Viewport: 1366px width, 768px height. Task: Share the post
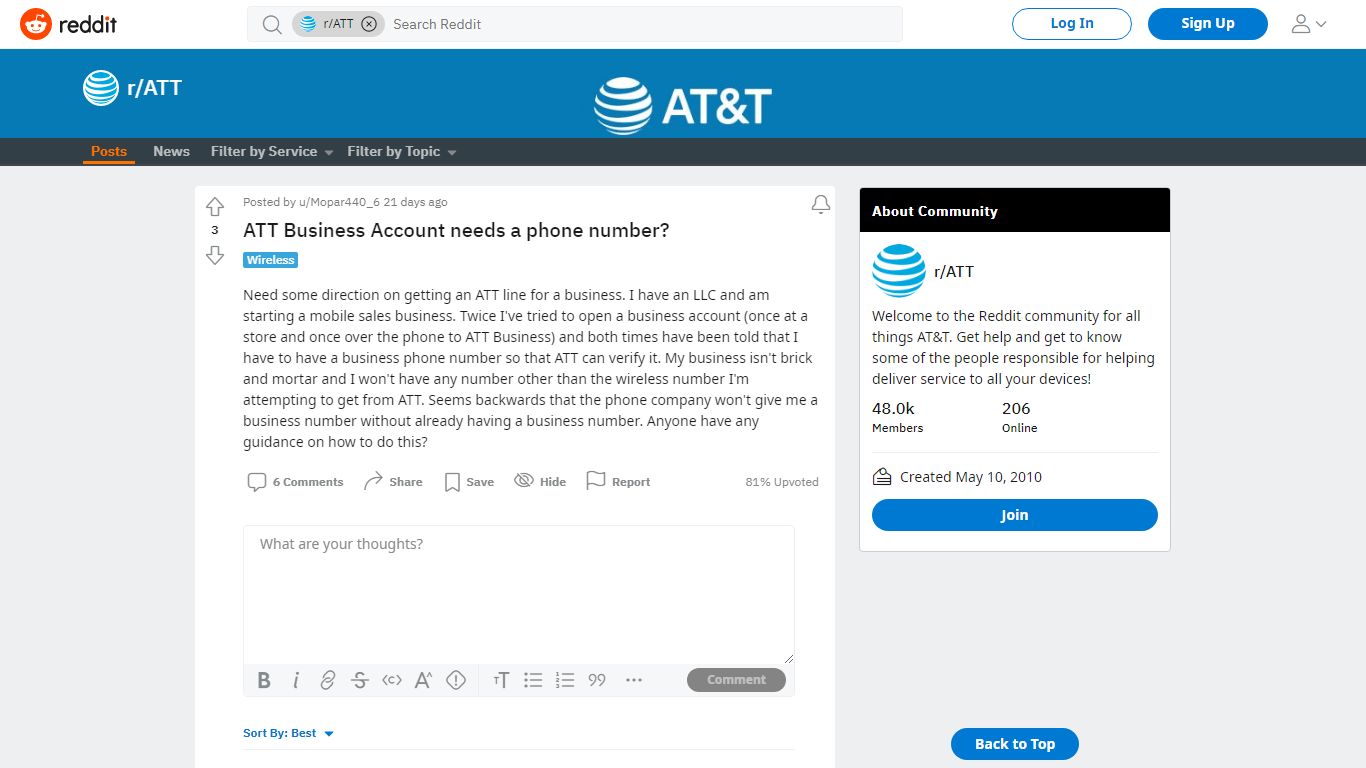393,482
